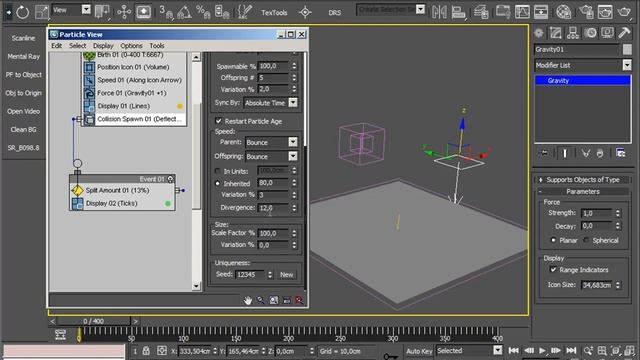Toggle the Spinner Snap icon
The height and width of the screenshot is (360, 640).
click(222, 12)
